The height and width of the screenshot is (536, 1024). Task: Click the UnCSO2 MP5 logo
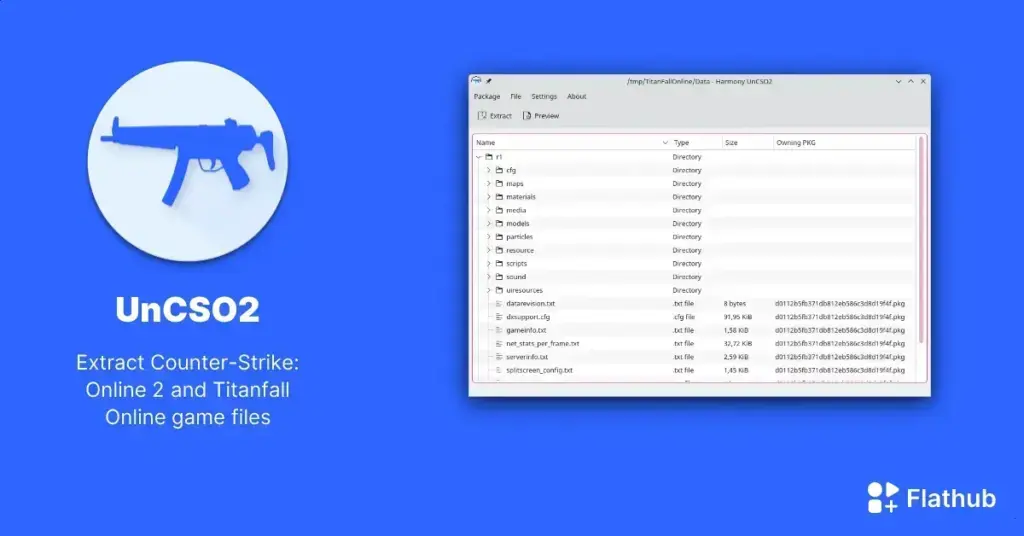[x=187, y=161]
